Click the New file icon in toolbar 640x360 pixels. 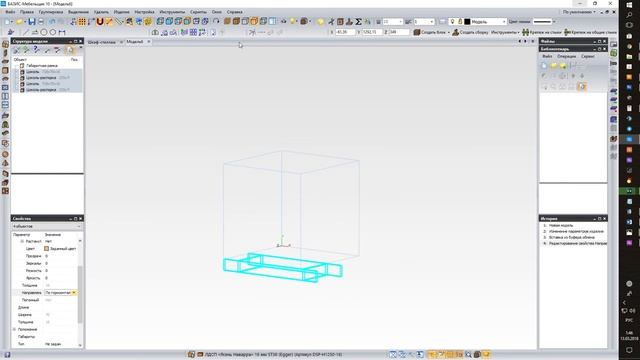[8, 22]
